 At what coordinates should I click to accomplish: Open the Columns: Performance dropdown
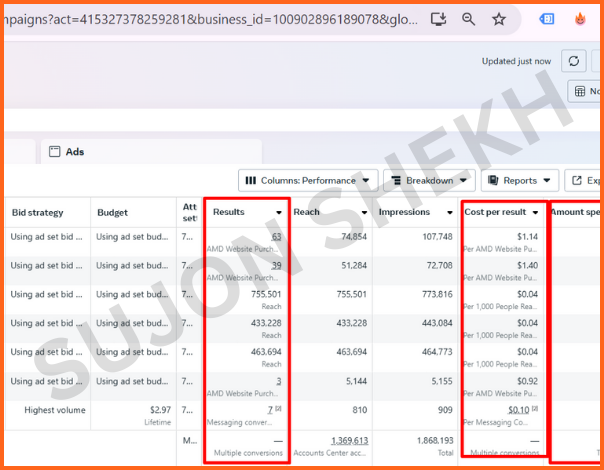pyautogui.click(x=307, y=181)
